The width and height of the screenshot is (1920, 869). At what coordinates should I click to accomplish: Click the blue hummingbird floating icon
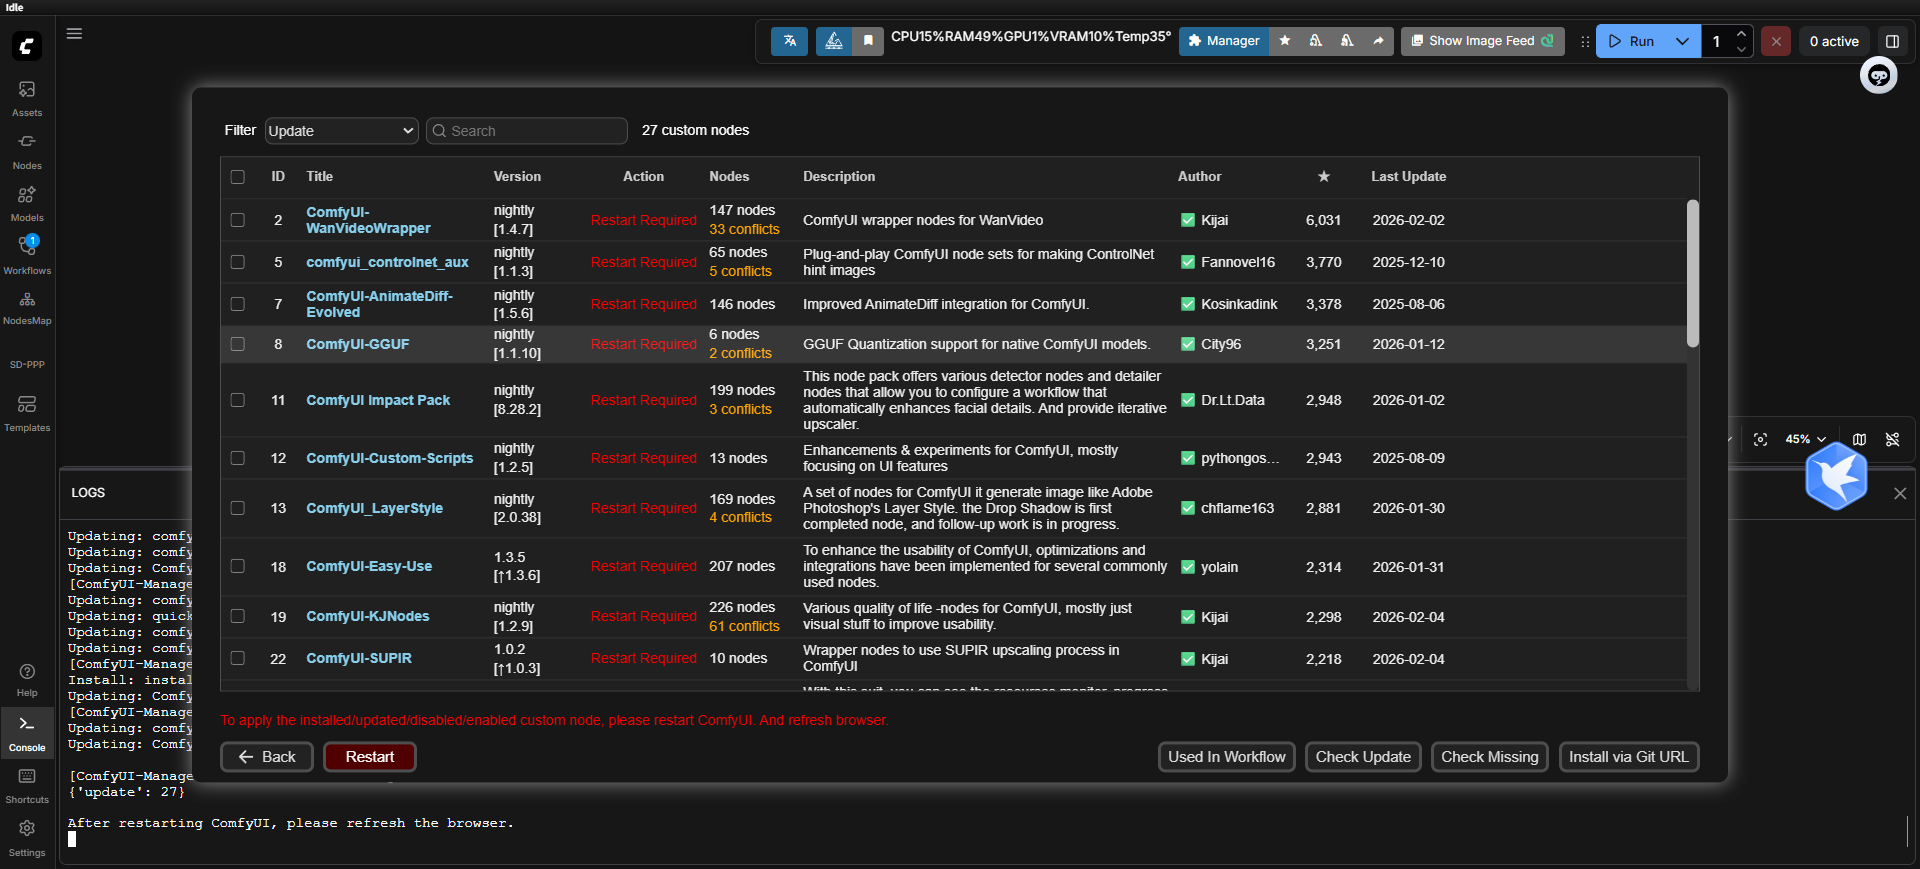click(1837, 476)
